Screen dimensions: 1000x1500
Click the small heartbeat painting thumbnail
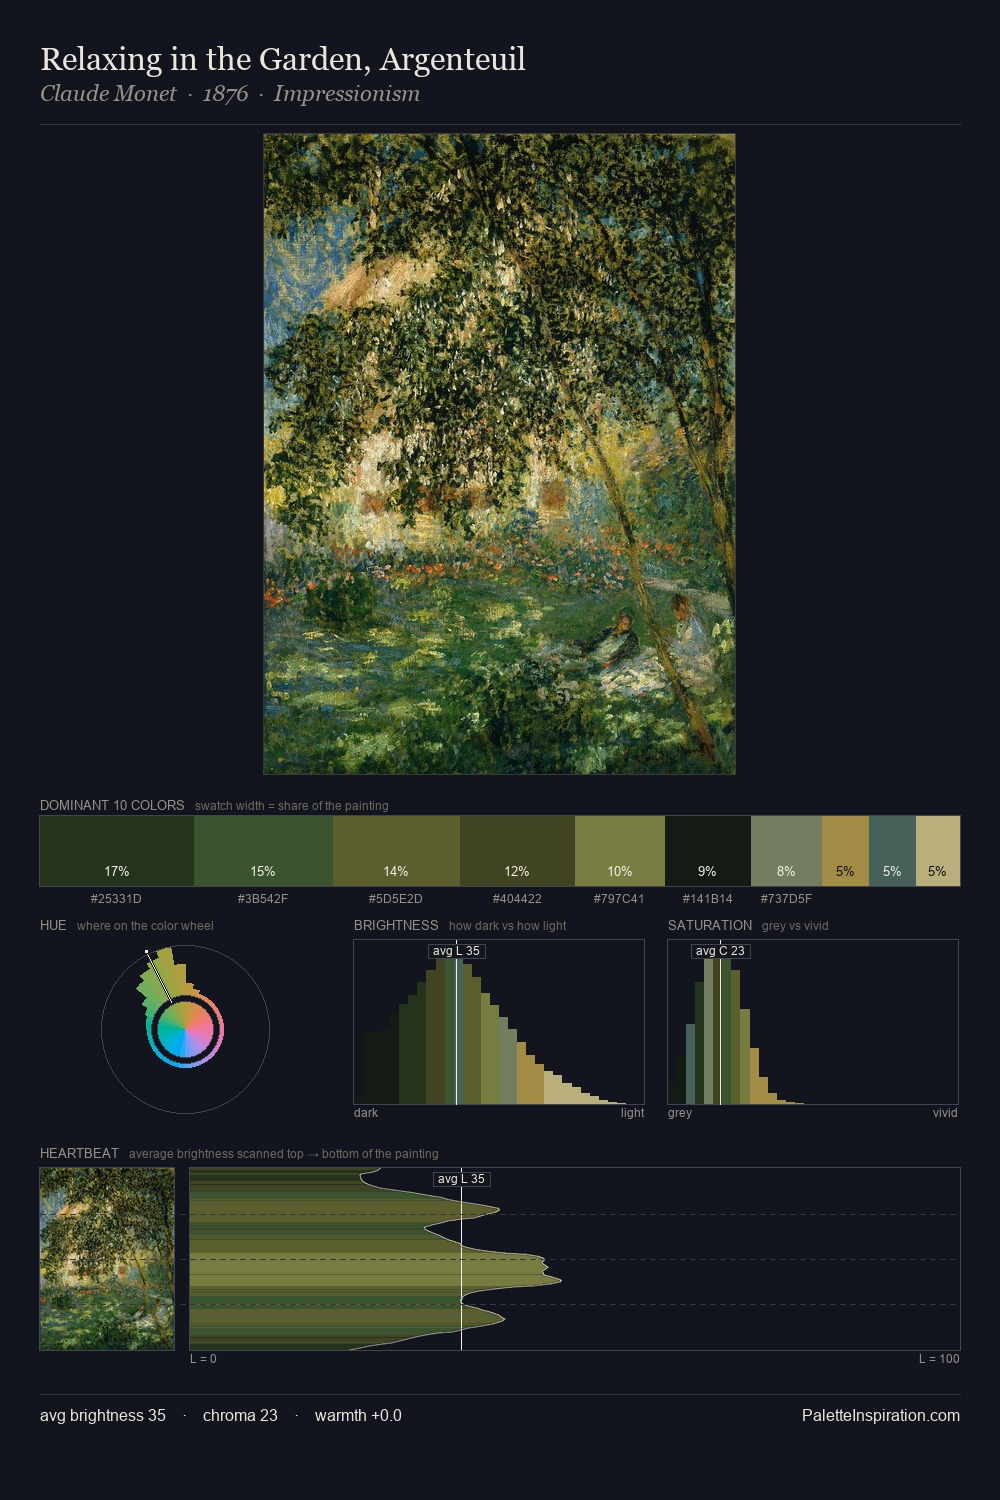[x=107, y=1259]
